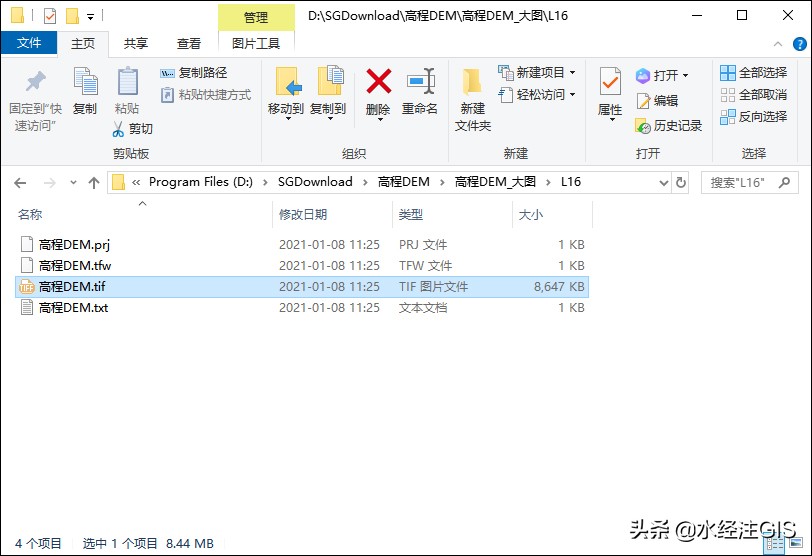Collapse the ribbon with the chevron
Viewport: 812px width, 556px height.
tap(778, 44)
